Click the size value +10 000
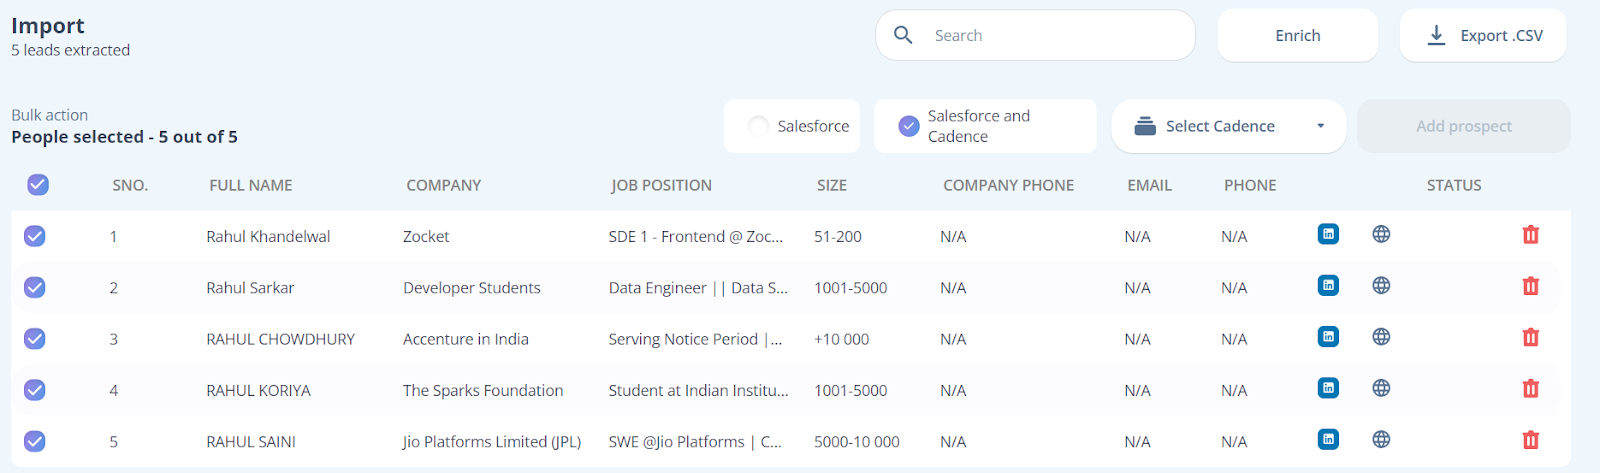The image size is (1600, 473). tap(842, 339)
